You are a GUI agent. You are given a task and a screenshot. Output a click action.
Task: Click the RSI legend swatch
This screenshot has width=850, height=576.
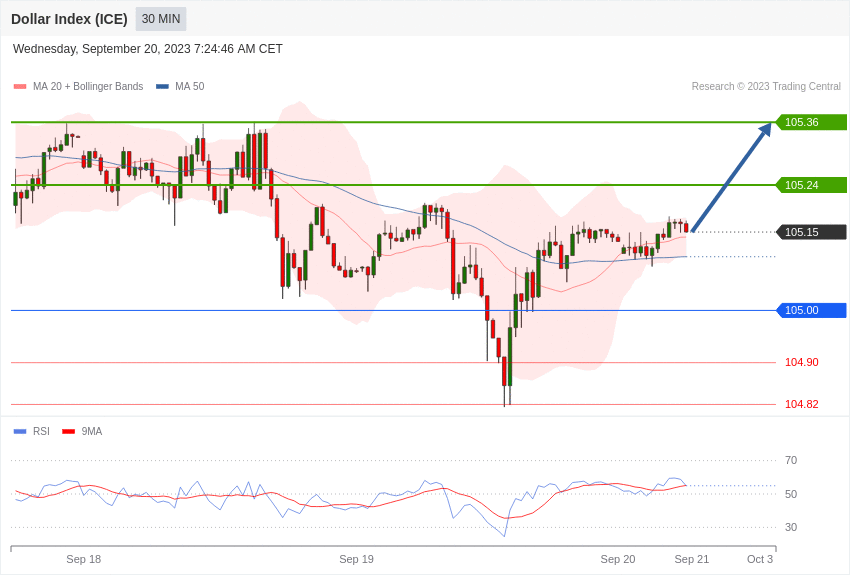20,431
